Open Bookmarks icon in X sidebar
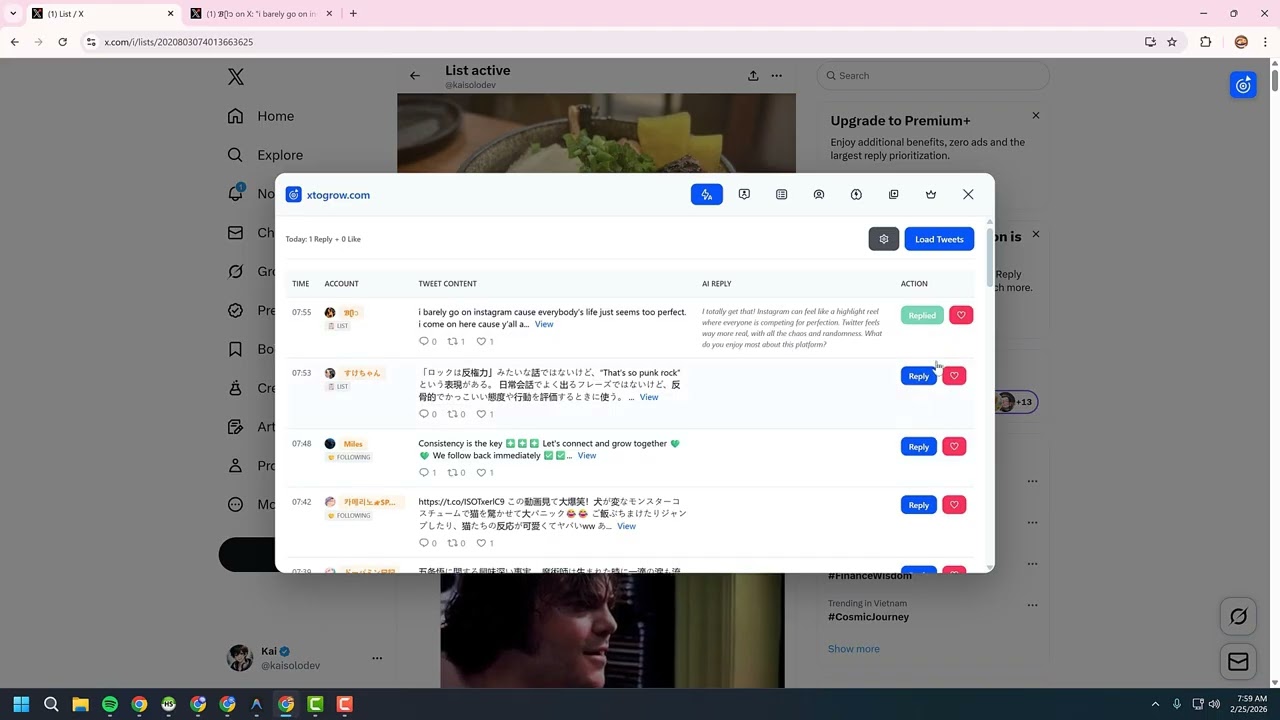1280x720 pixels. (x=235, y=349)
